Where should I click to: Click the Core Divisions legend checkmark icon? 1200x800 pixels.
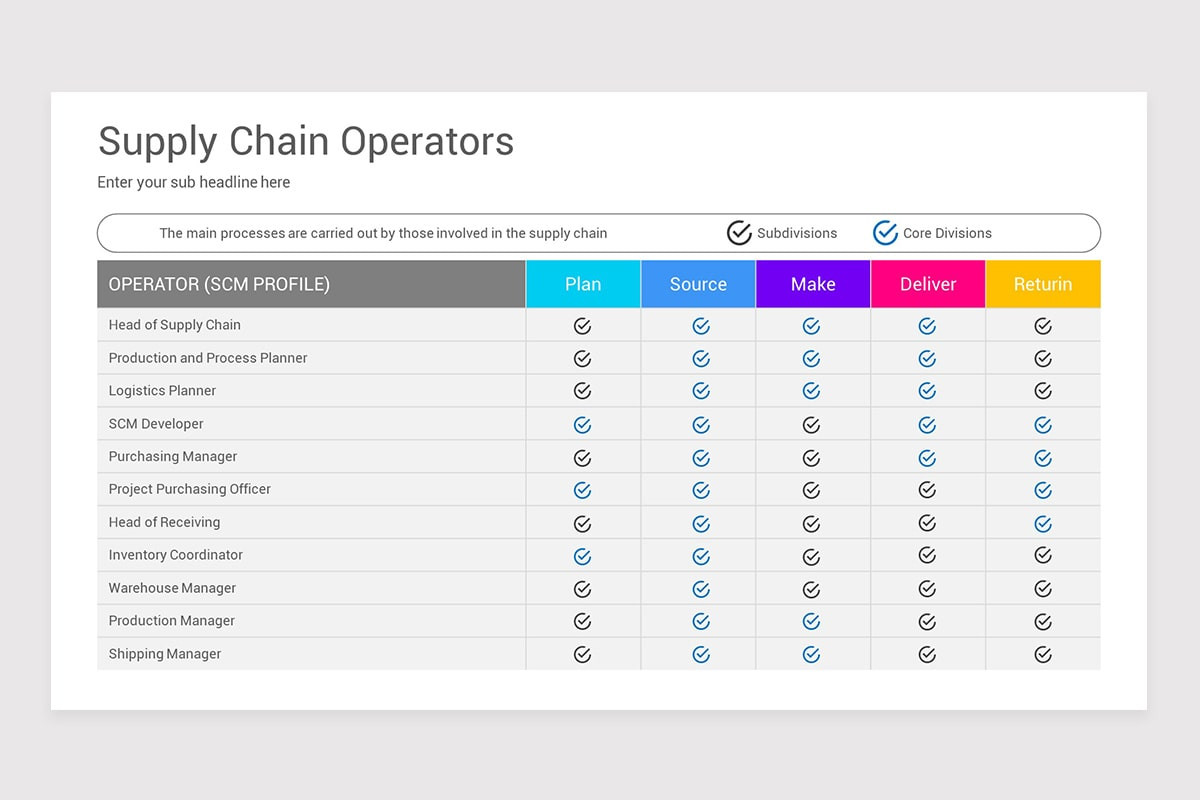885,233
